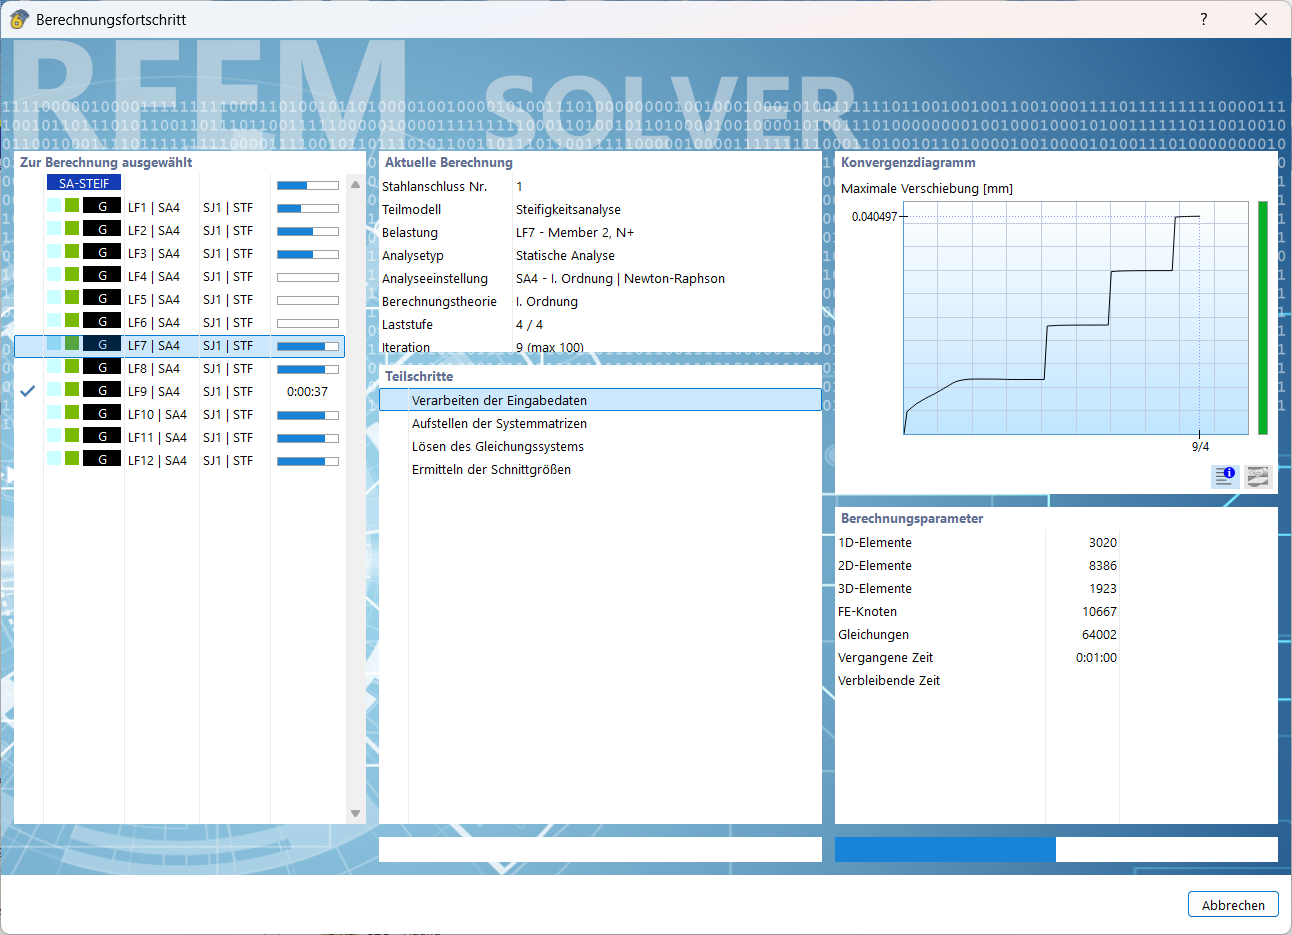This screenshot has height=935, width=1292.
Task: Click the scrollbar down arrow in the load list
Action: (x=354, y=814)
